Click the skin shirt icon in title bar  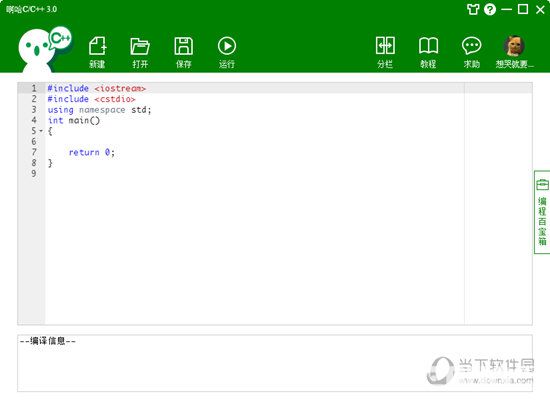473,9
